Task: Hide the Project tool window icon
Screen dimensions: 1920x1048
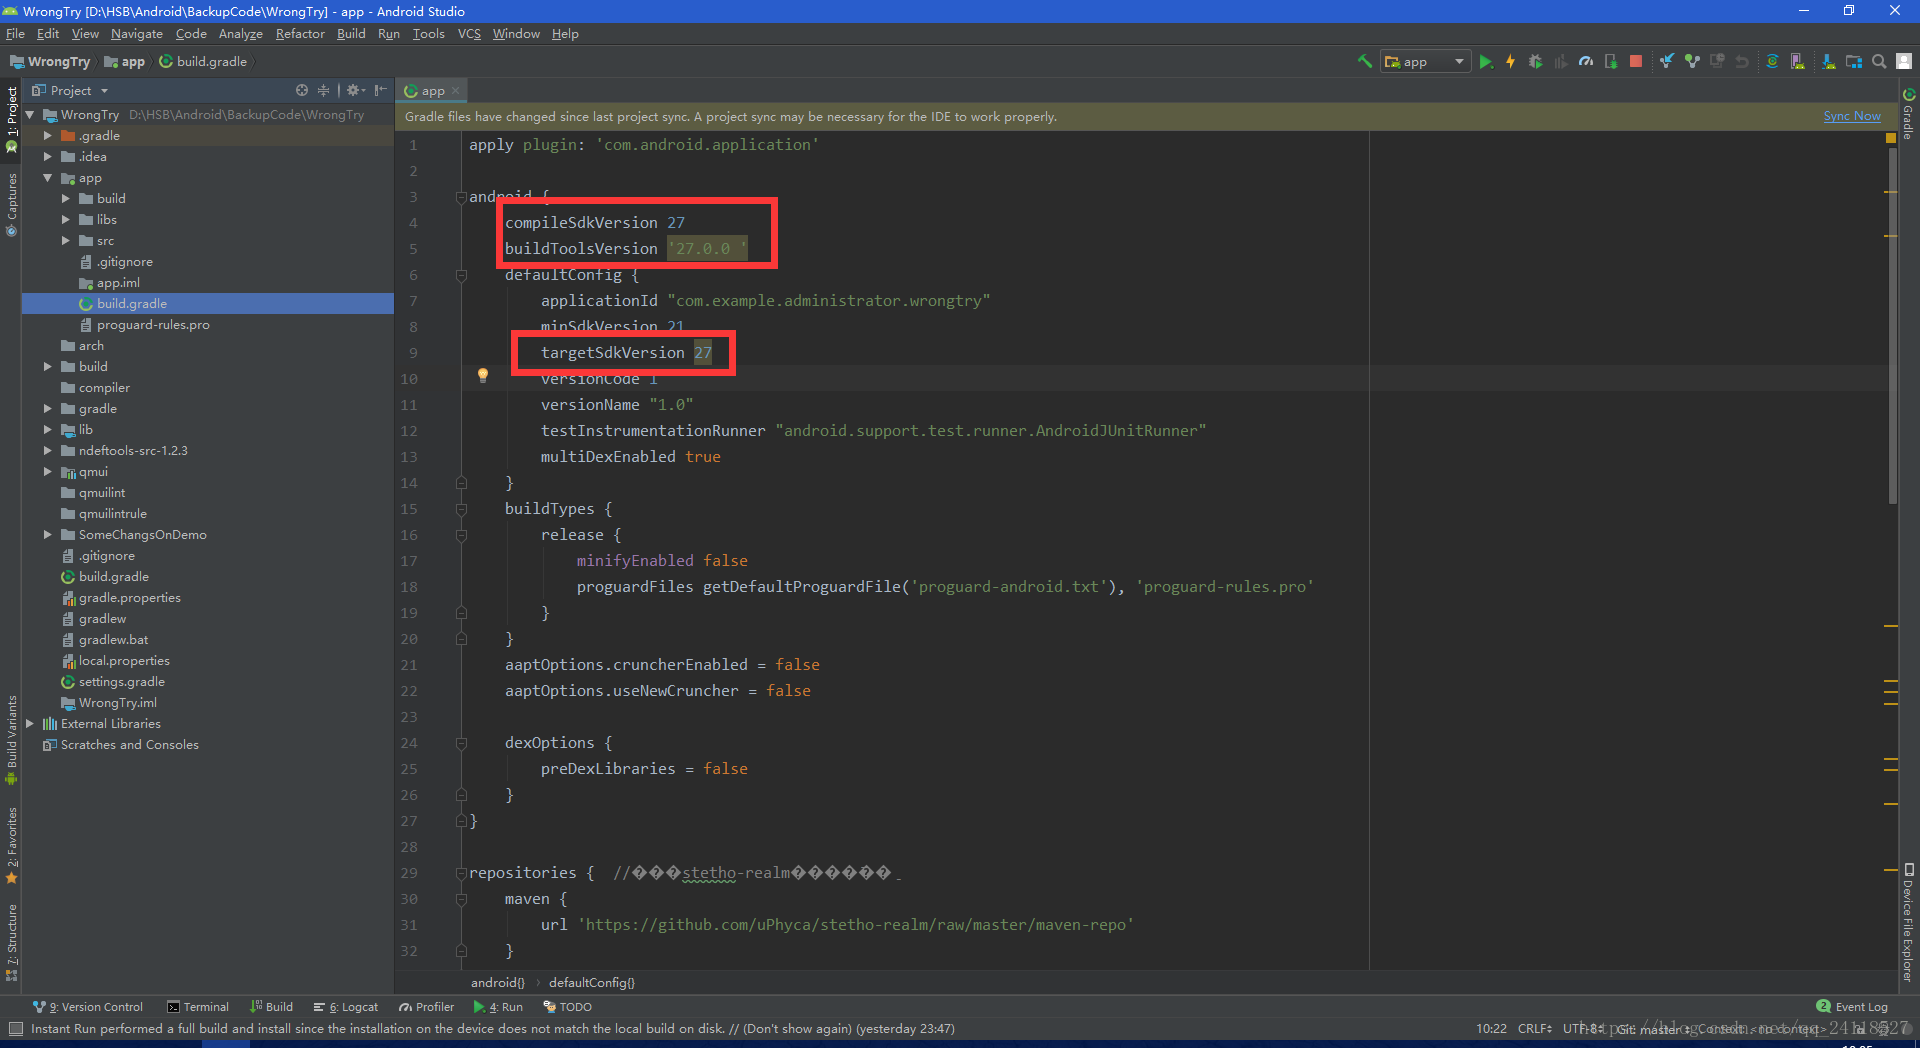Action: pyautogui.click(x=380, y=90)
